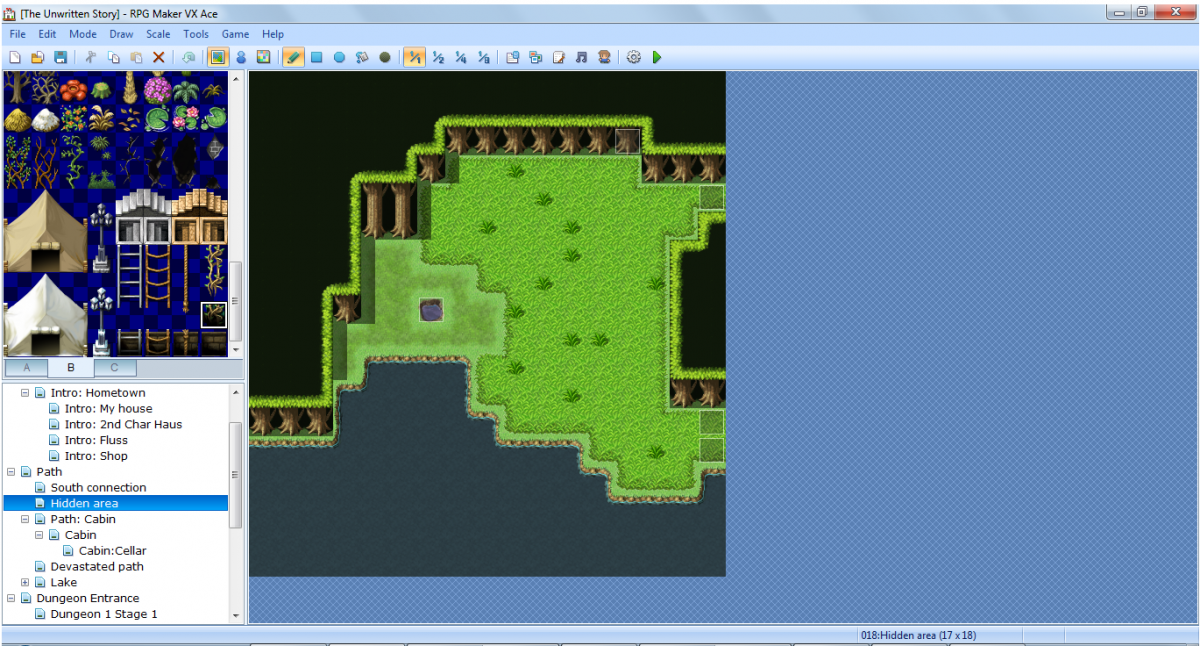Viewport: 1200px width, 646px height.
Task: Select the Dungeon 1 Stage 1 map
Action: 104,614
